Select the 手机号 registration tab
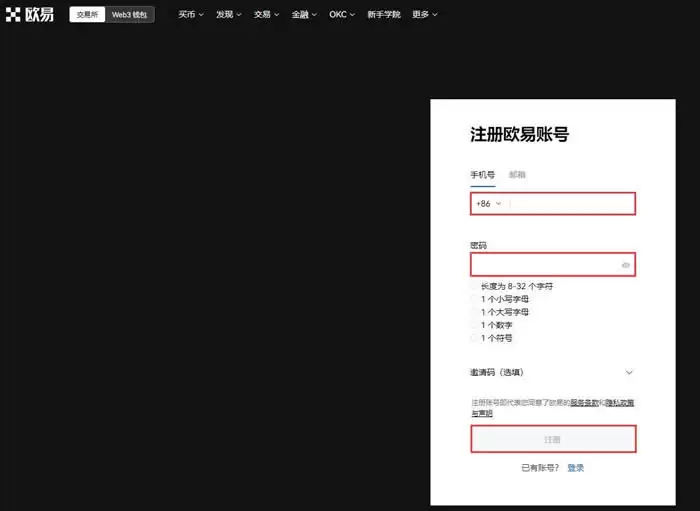Viewport: 700px width, 511px height. [x=483, y=175]
